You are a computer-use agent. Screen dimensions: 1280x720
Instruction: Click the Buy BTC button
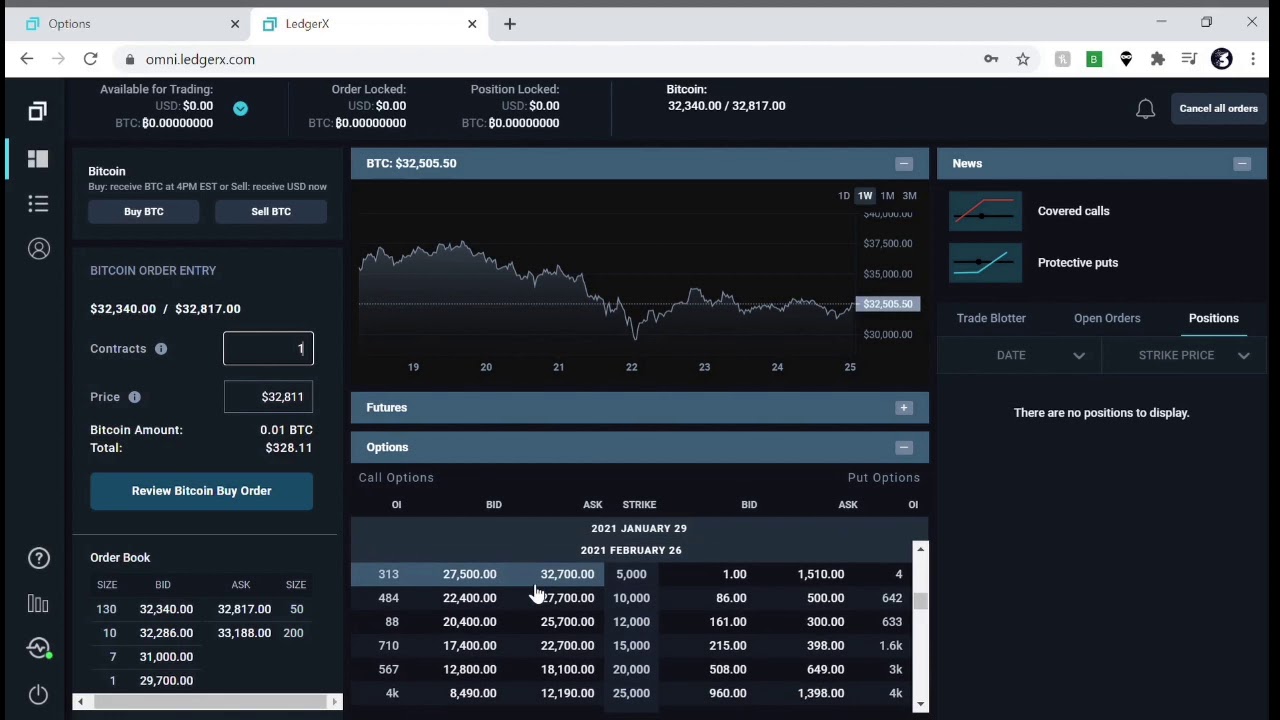tap(144, 212)
